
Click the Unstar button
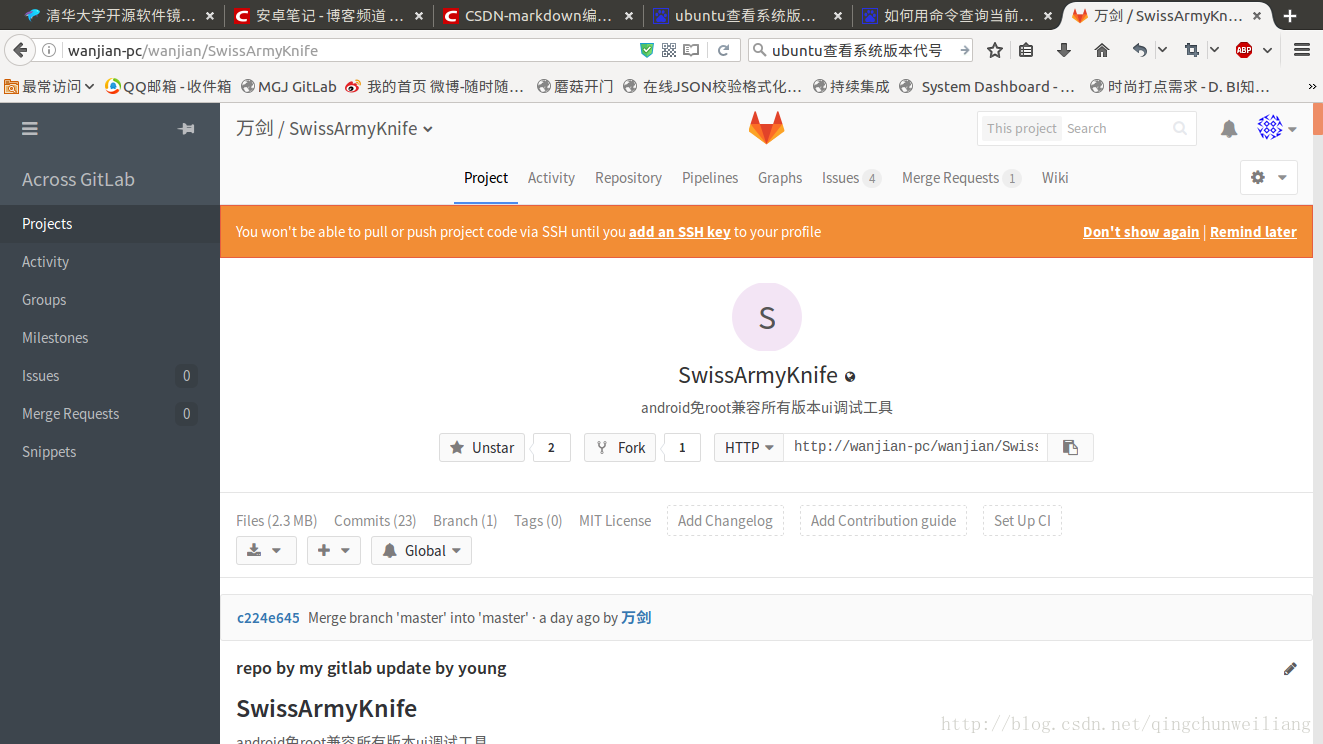482,447
